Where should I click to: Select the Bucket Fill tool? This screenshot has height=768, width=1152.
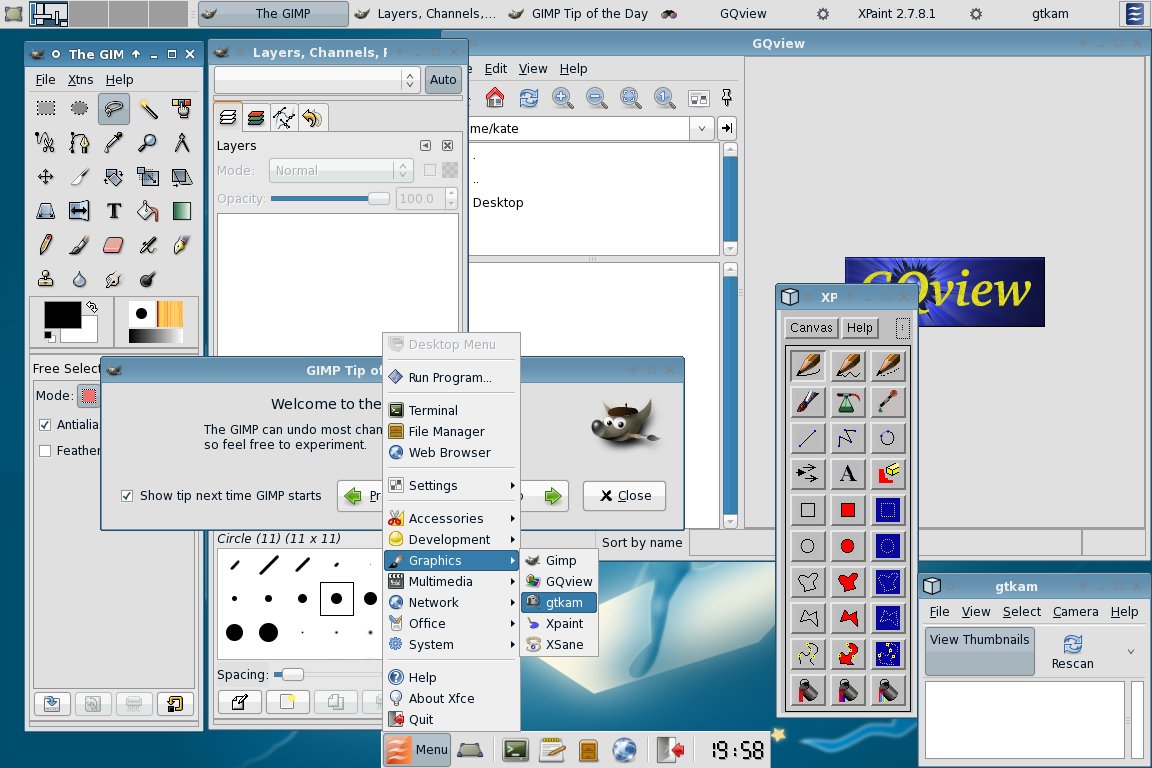148,211
